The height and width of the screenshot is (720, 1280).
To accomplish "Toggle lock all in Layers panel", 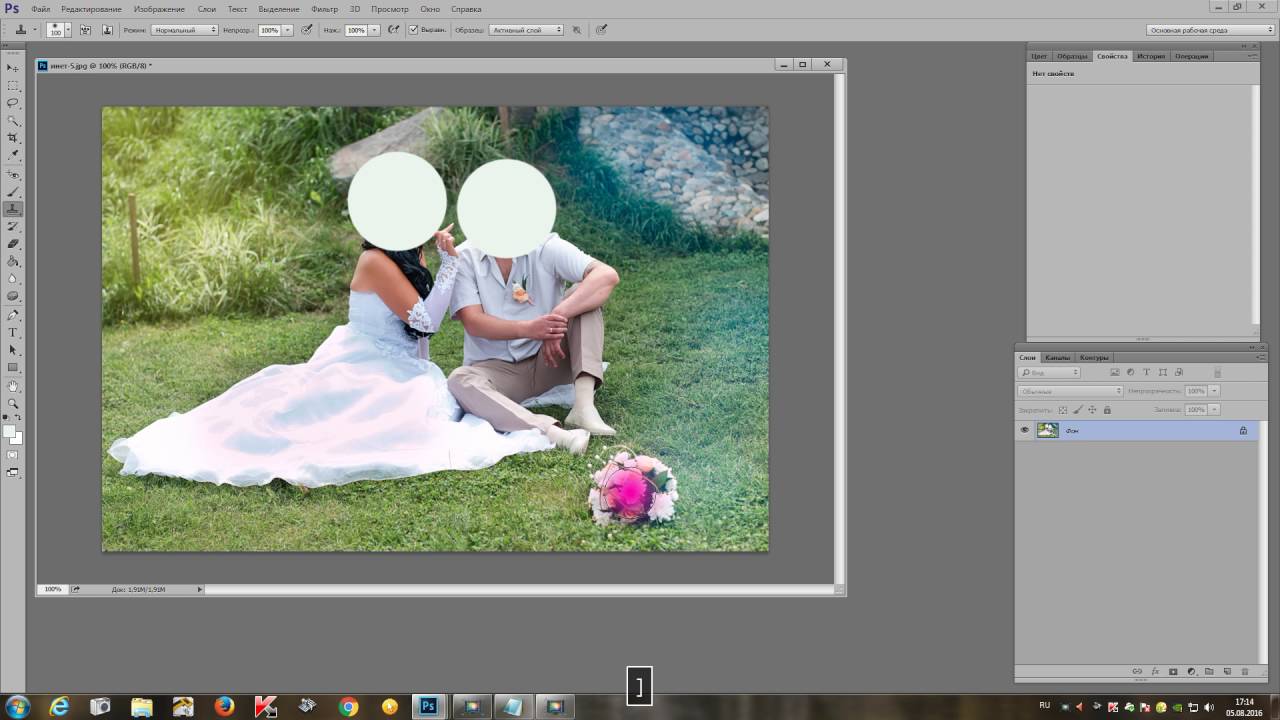I will pyautogui.click(x=1107, y=410).
